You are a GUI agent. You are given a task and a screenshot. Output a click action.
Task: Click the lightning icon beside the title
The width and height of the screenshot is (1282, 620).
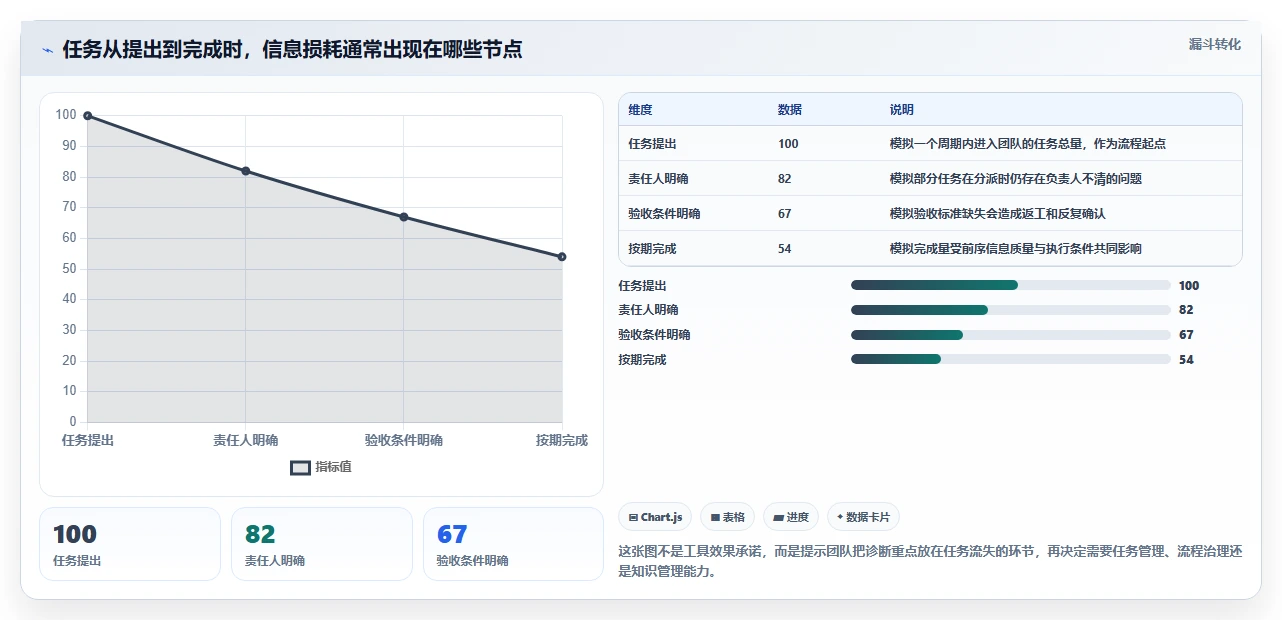coord(48,49)
